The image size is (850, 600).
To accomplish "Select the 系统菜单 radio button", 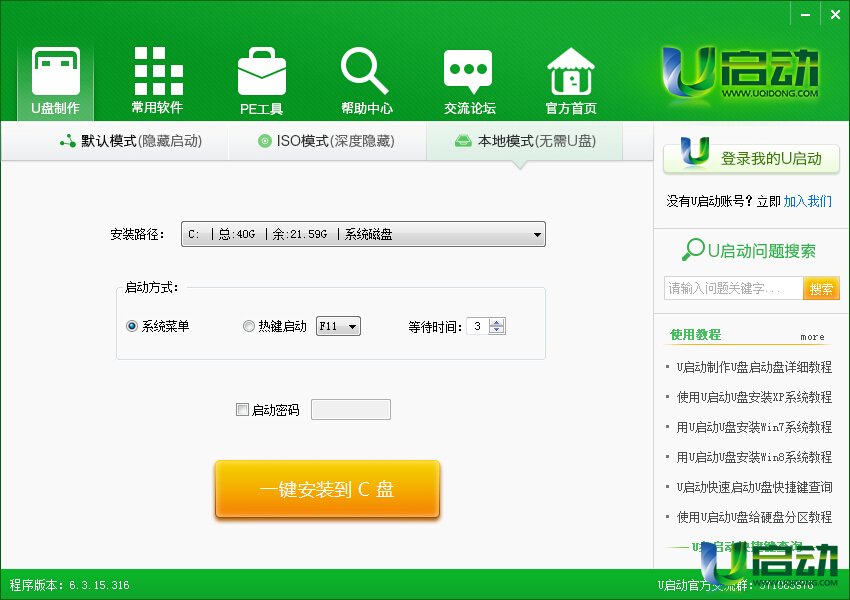I will (132, 326).
